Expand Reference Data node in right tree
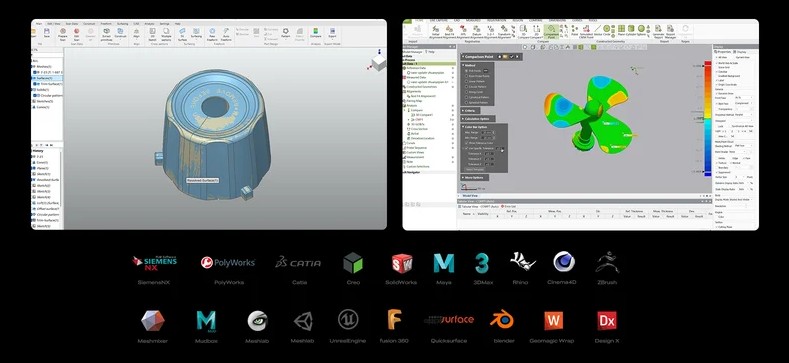The image size is (789, 363). 405,68
